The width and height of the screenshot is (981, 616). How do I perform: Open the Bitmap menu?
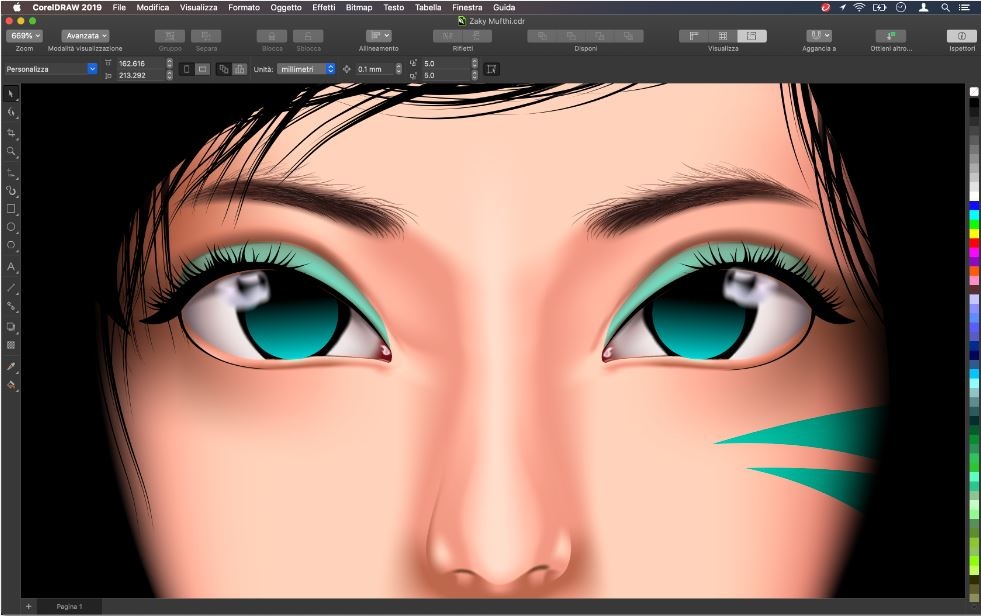click(358, 7)
